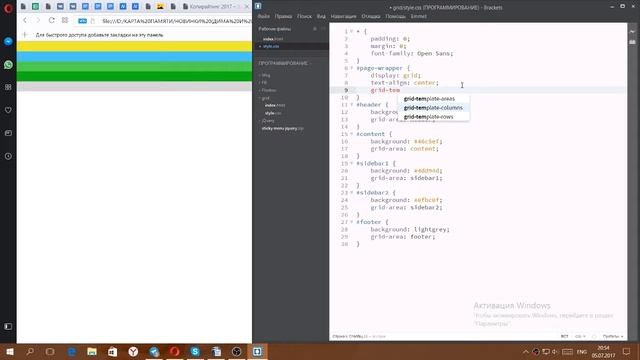Toggle INS insert mode in status bar

click(564, 336)
